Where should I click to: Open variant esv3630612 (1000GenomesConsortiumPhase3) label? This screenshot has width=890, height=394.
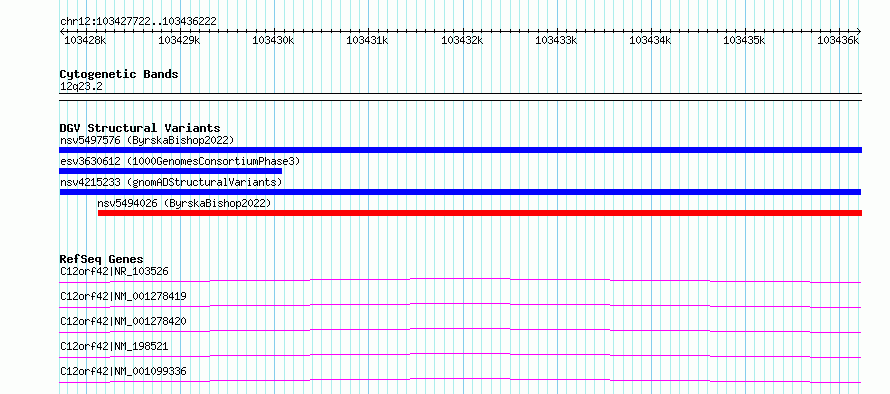point(180,161)
